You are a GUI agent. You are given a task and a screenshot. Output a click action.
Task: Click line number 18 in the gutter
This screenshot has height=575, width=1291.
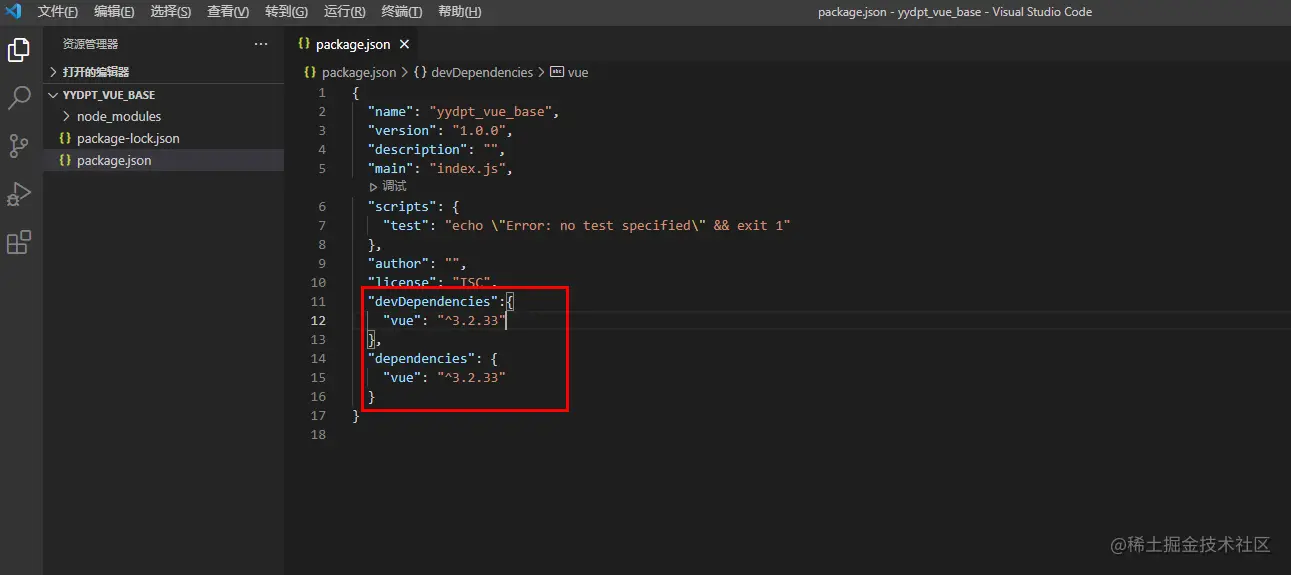pyautogui.click(x=319, y=434)
